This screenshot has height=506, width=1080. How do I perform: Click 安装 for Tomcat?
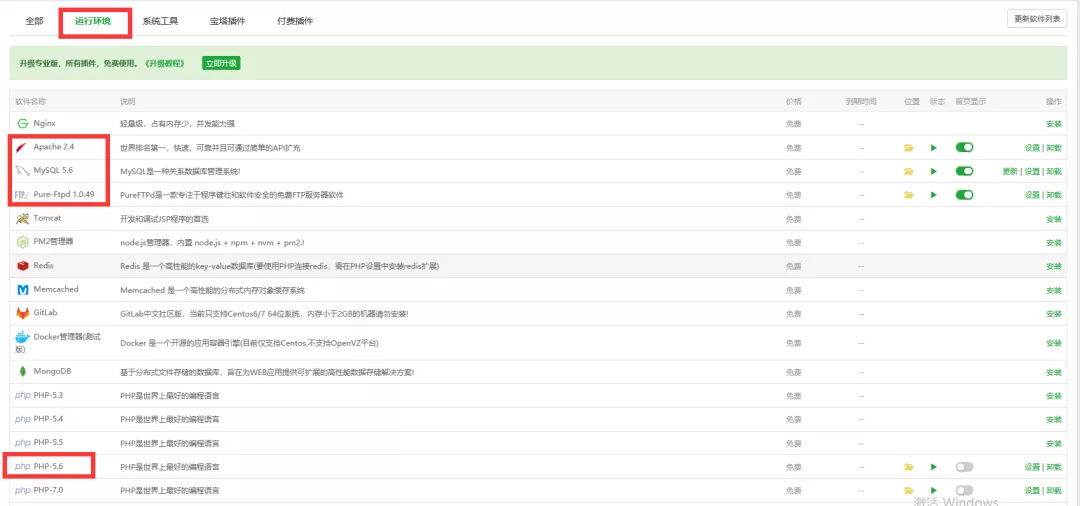[x=1054, y=220]
